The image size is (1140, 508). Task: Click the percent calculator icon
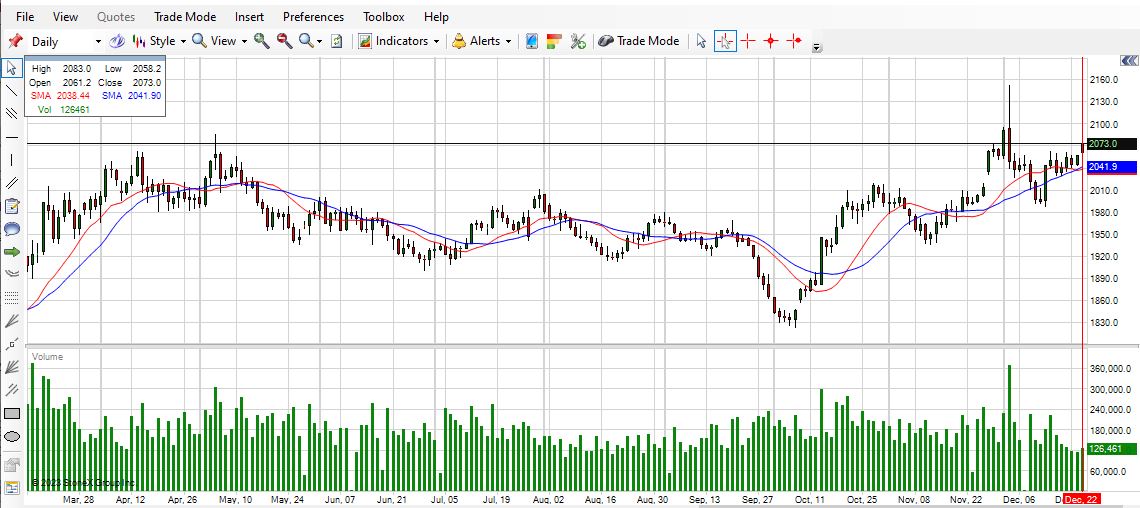click(578, 41)
